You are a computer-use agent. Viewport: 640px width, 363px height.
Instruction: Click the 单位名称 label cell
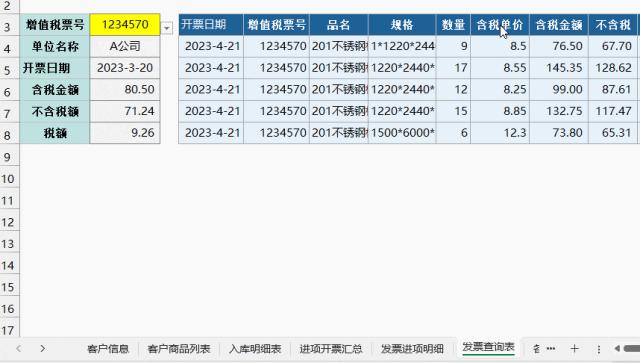pos(55,46)
